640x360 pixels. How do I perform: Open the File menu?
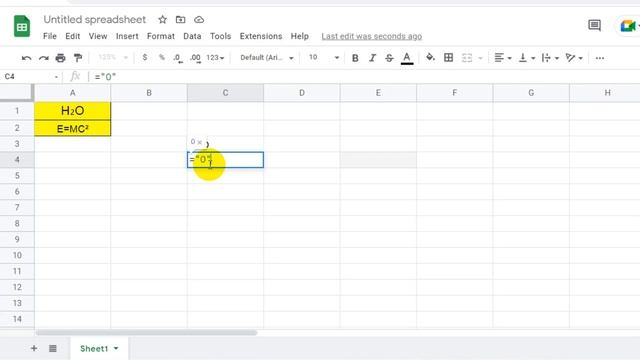50,36
